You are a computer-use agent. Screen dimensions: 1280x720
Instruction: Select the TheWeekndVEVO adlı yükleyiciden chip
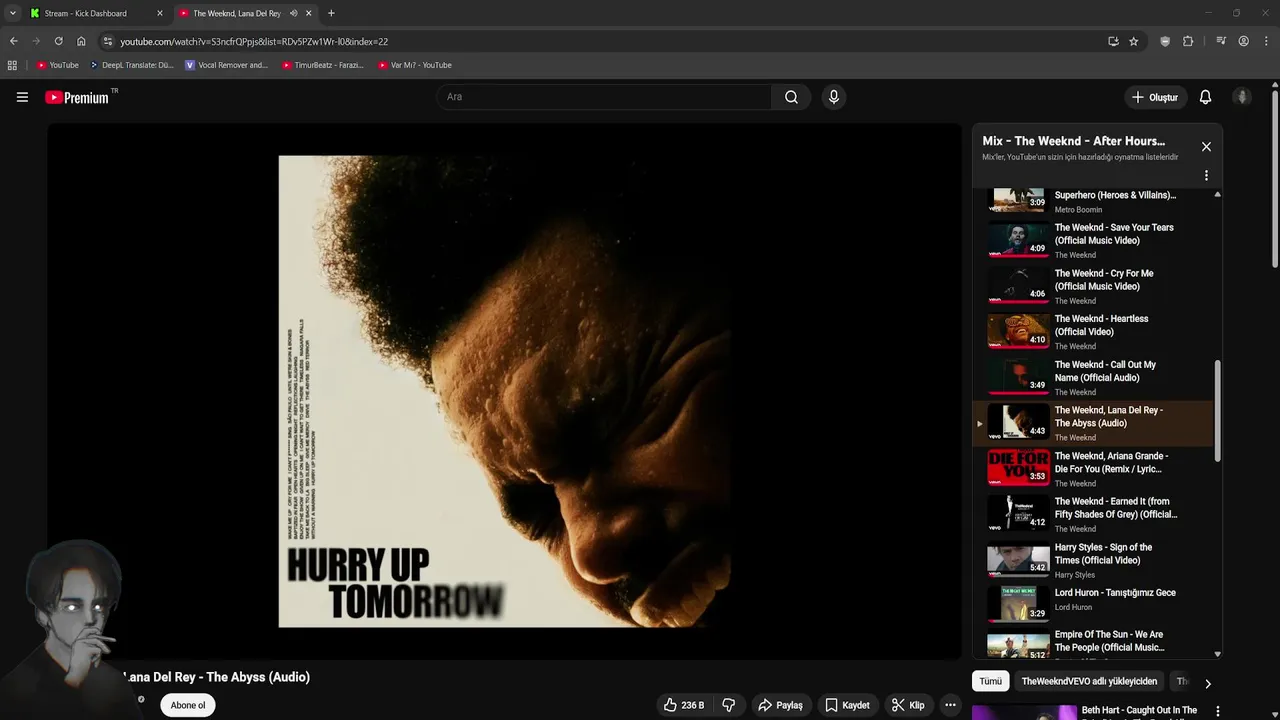1089,681
